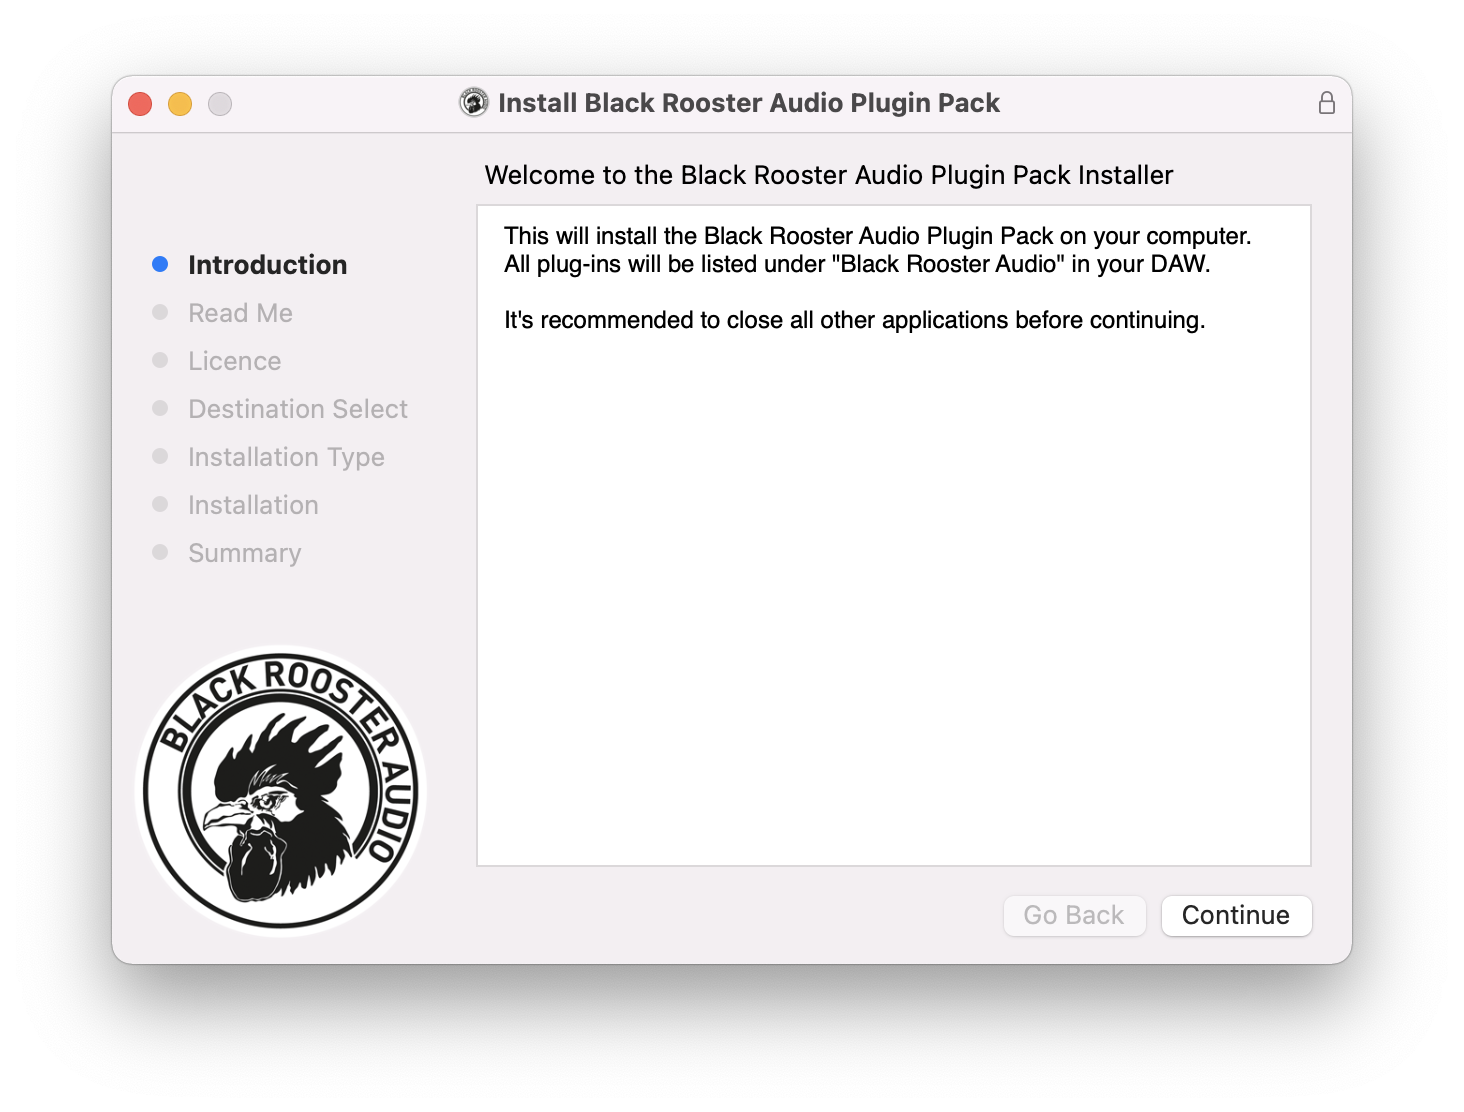Select the Read Me step label
Screen dimensions: 1464x1112
click(241, 313)
